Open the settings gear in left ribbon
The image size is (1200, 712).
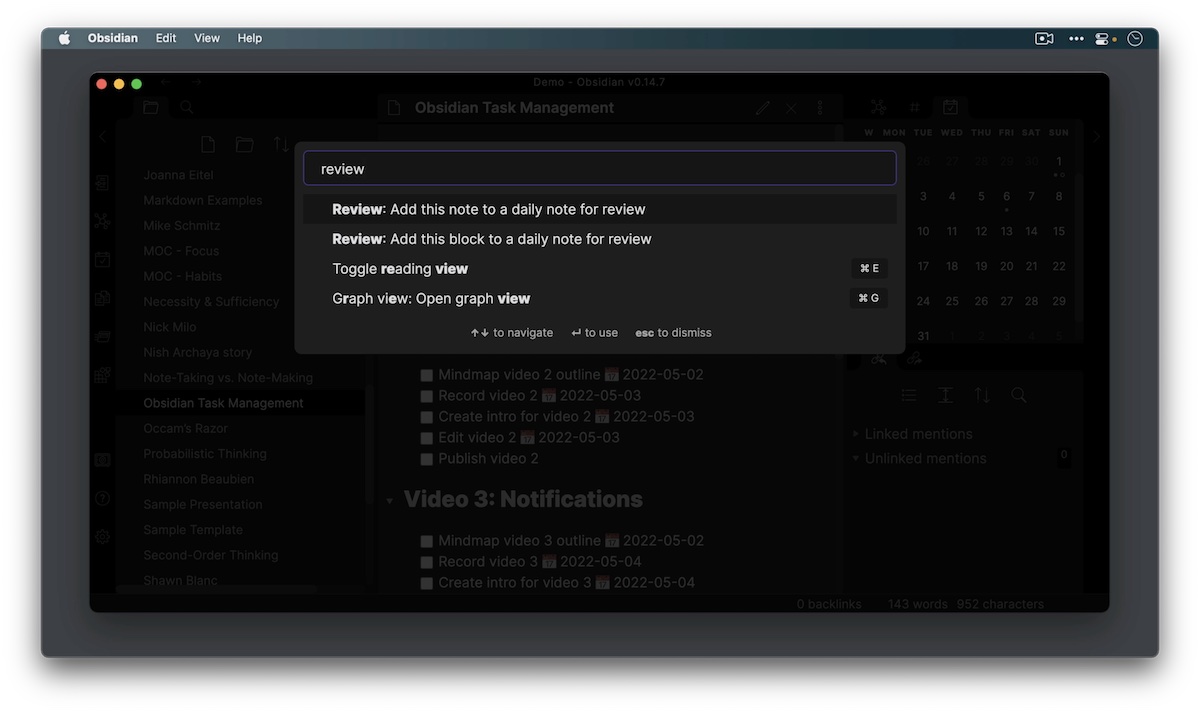pyautogui.click(x=102, y=536)
